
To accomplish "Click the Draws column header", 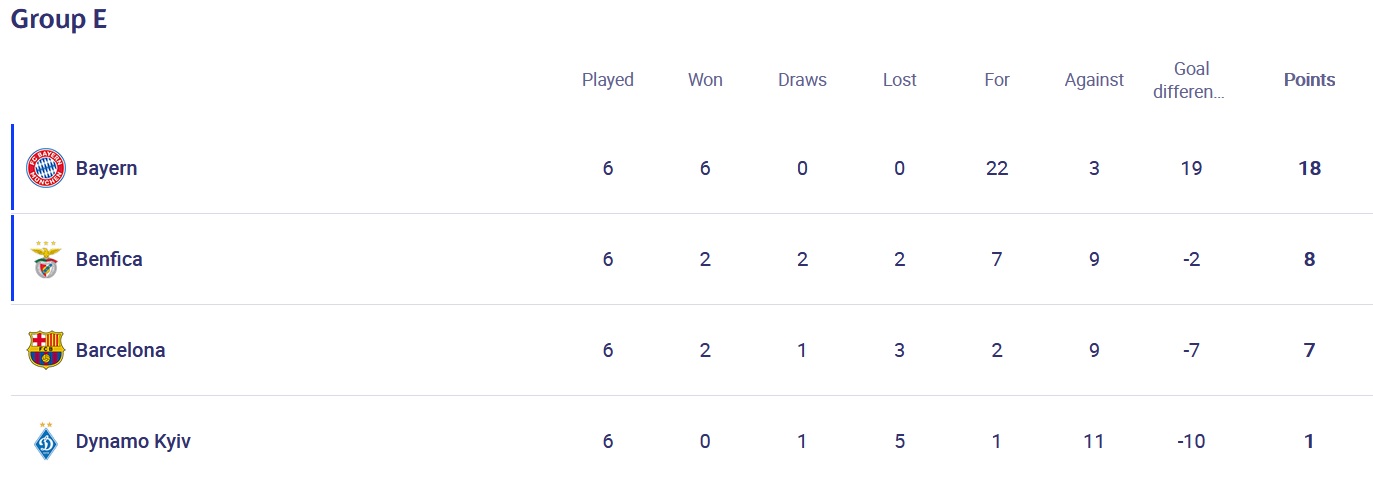I will click(802, 80).
